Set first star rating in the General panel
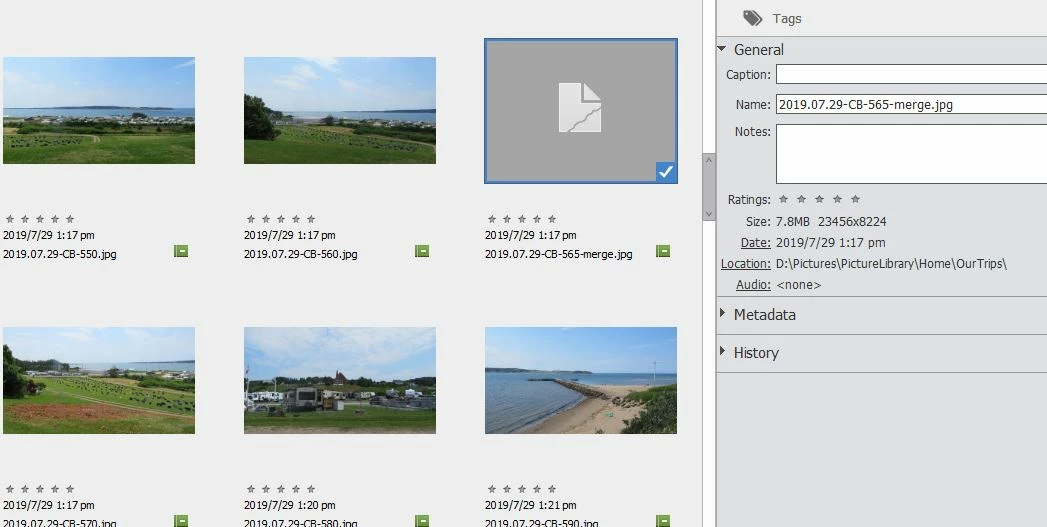 [784, 199]
